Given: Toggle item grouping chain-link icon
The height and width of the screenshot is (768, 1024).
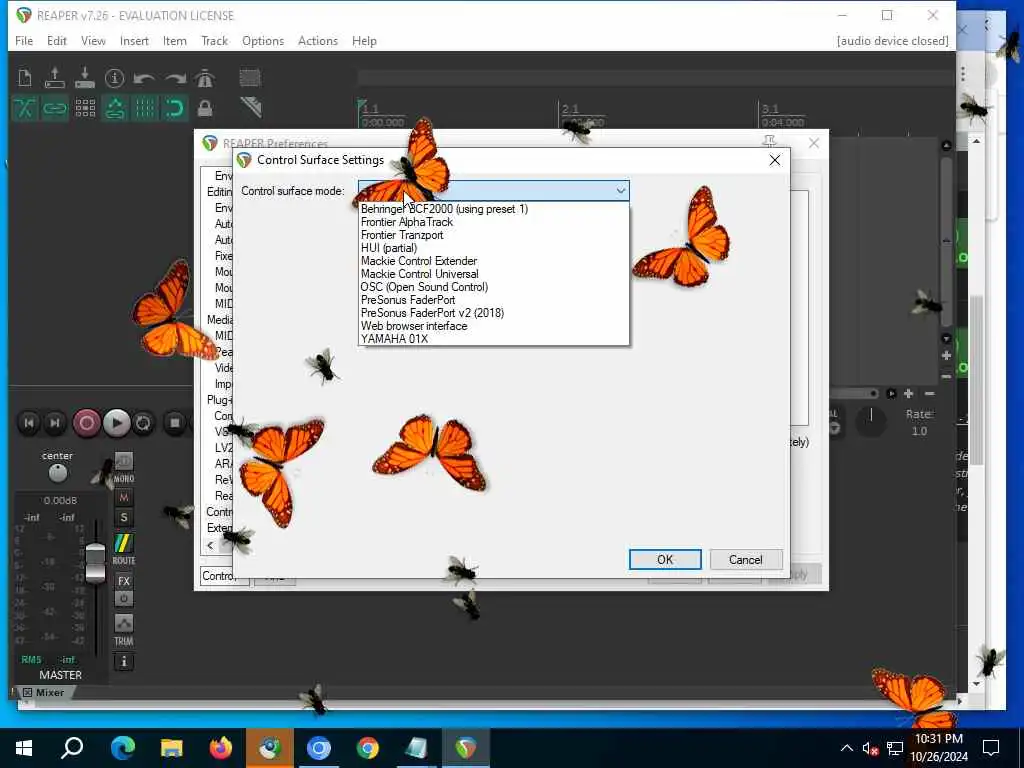Looking at the screenshot, I should click(x=55, y=108).
